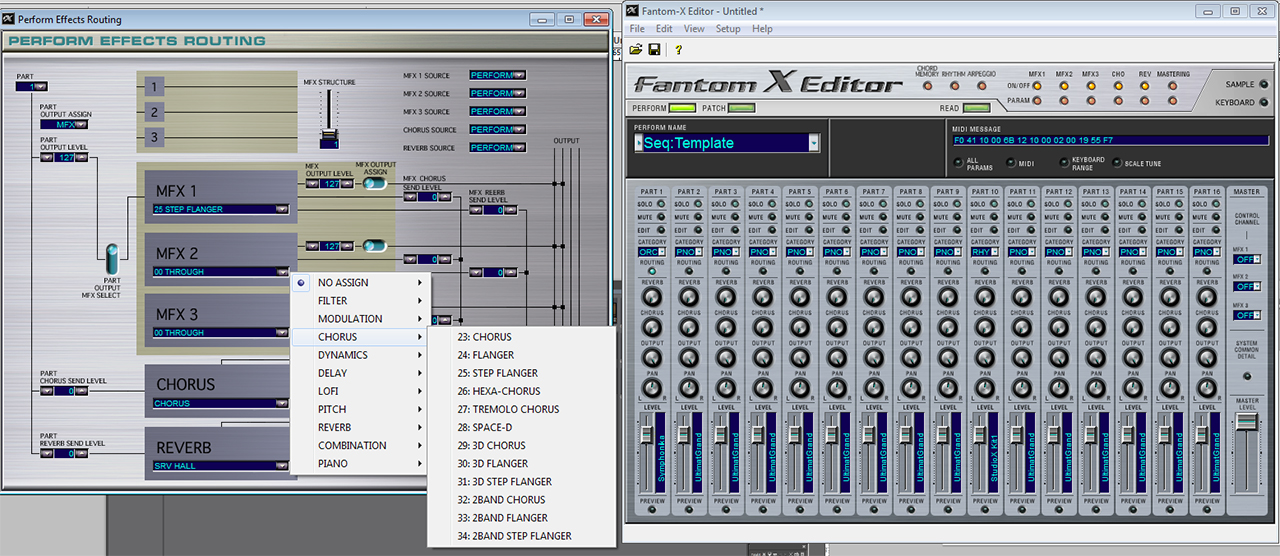Toggle MFX1 ON/OFF switch
This screenshot has width=1280, height=556.
tap(1037, 85)
